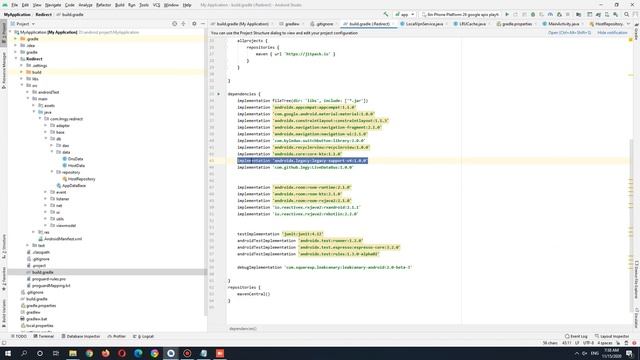This screenshot has height=360, width=640.
Task: Open the Project panel gear settings
Action: pyautogui.click(x=194, y=24)
